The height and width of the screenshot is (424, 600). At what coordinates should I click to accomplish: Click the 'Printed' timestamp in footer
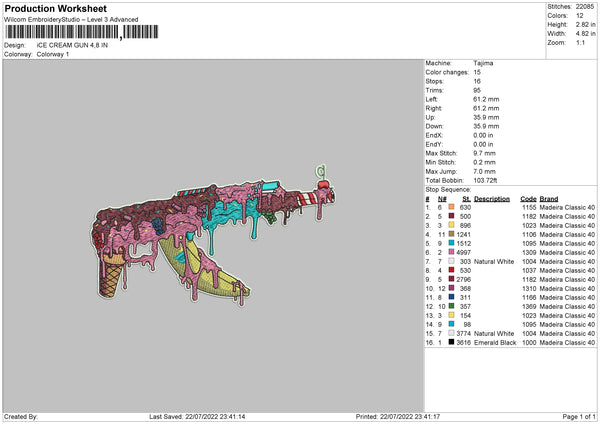[x=398, y=416]
